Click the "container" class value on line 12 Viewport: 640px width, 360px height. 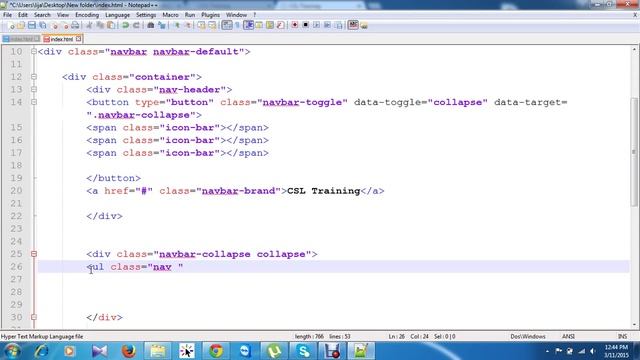point(162,77)
